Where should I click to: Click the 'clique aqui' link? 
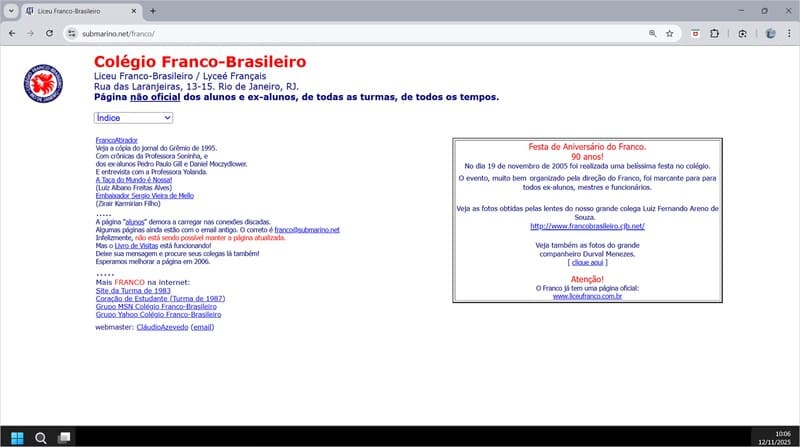click(x=587, y=262)
